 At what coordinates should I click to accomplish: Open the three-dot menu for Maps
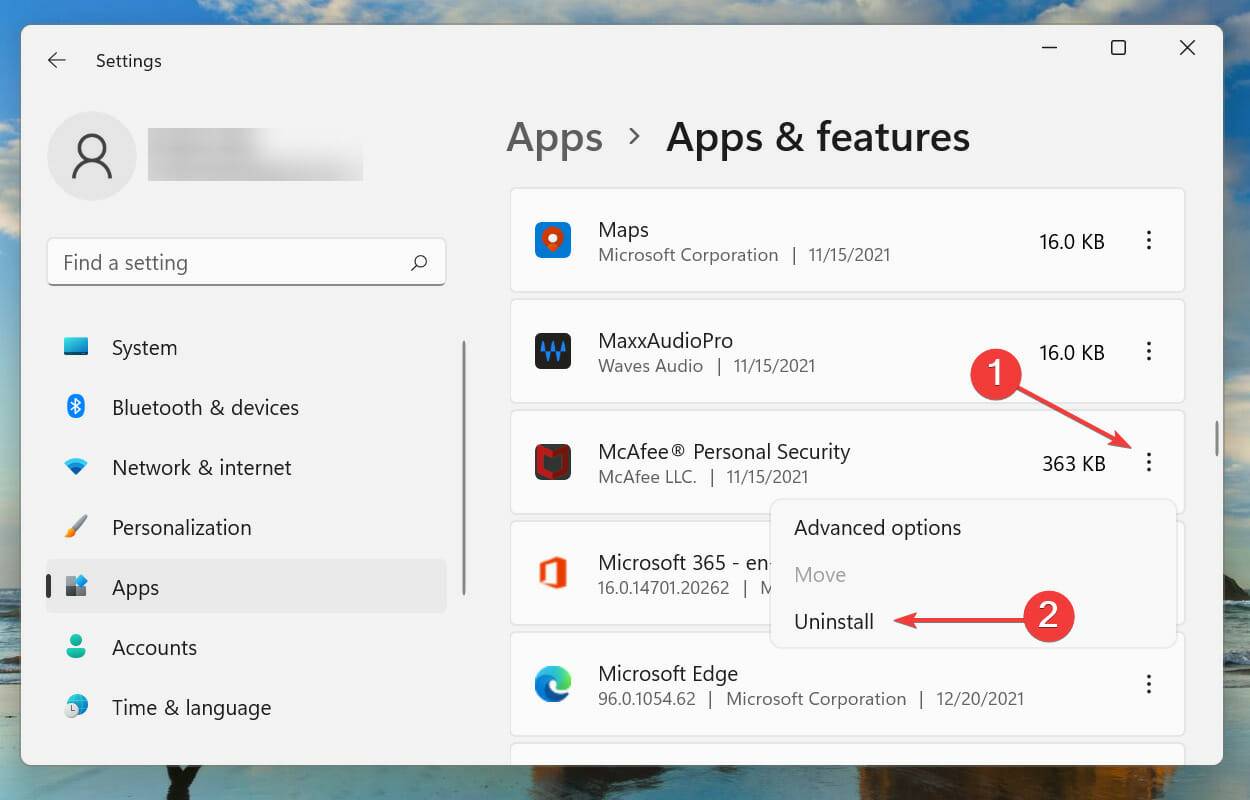(x=1149, y=240)
